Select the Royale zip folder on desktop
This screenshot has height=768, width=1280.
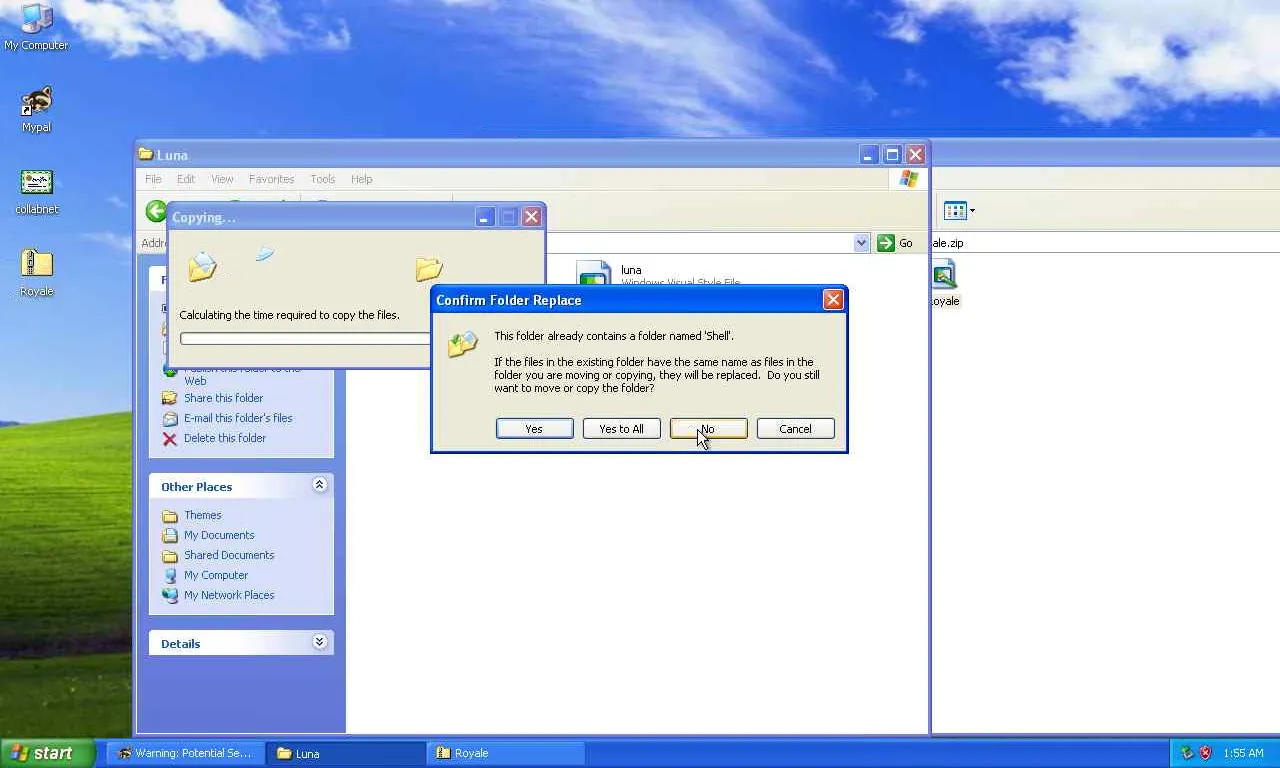(x=36, y=273)
